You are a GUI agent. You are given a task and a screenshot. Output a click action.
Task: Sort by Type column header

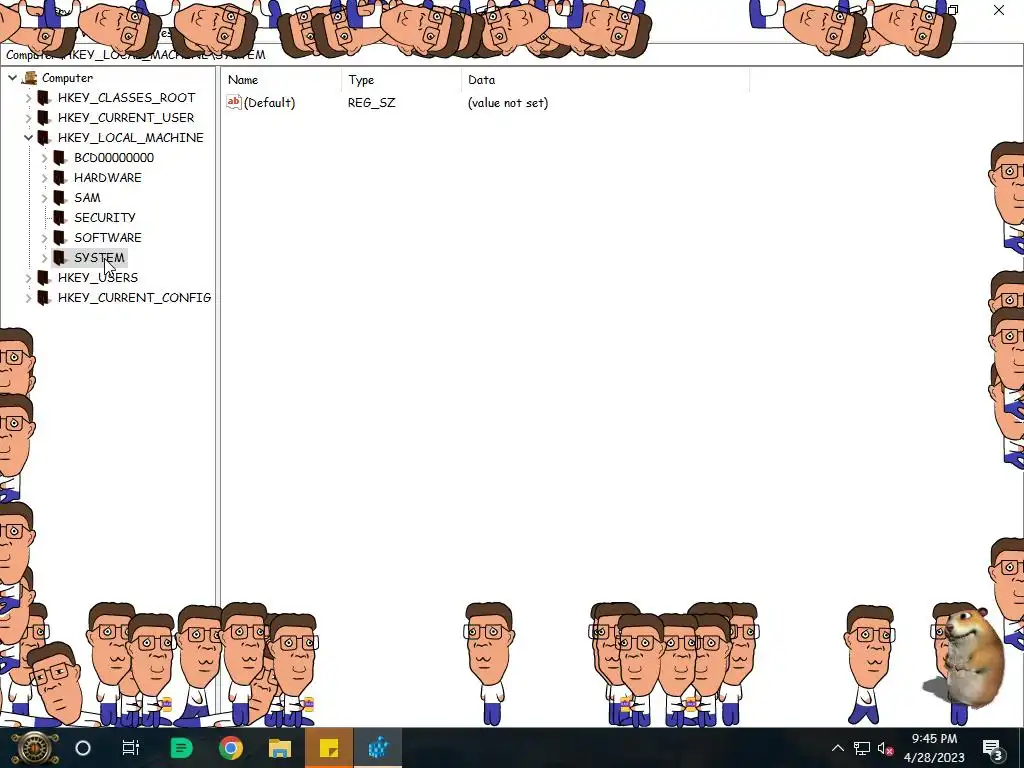point(401,80)
